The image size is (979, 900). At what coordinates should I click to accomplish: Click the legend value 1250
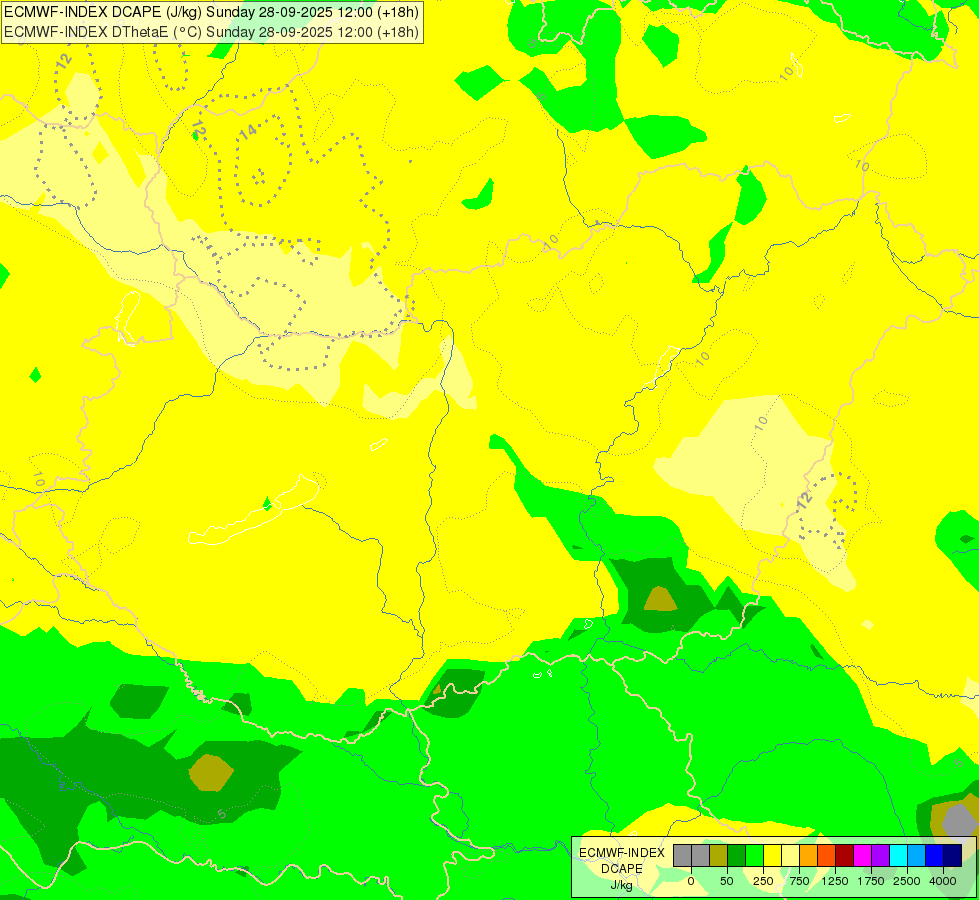[835, 881]
